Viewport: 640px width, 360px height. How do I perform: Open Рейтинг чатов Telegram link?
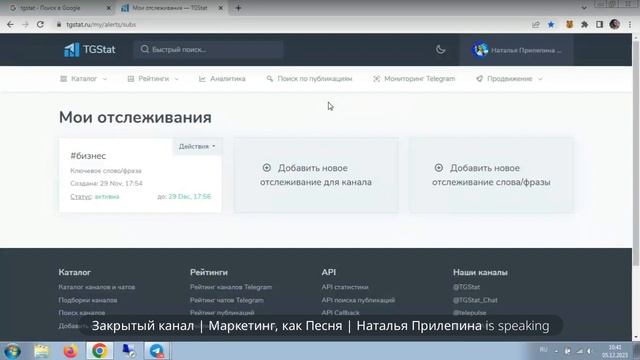click(x=227, y=300)
